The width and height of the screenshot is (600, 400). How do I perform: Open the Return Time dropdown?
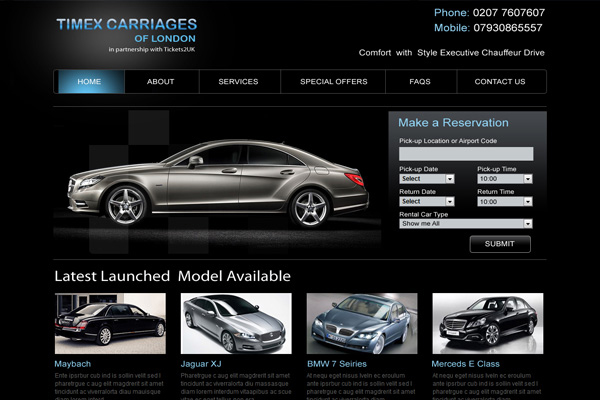click(505, 201)
